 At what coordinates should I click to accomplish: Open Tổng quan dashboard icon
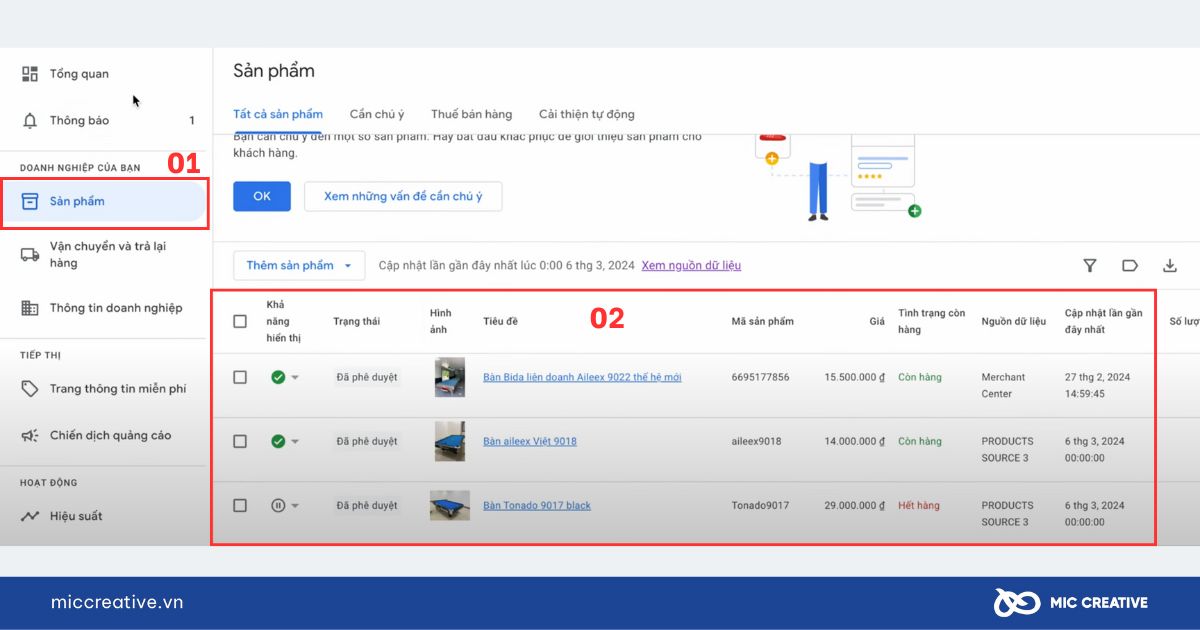click(30, 74)
